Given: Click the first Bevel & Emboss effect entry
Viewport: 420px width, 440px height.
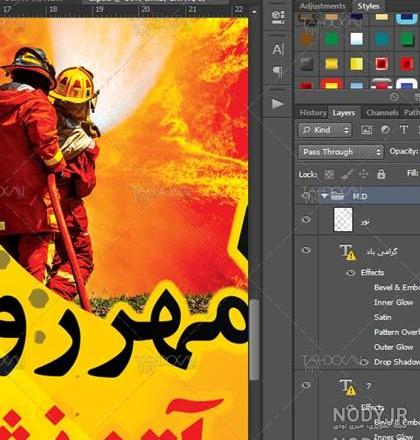Looking at the screenshot, I should (x=397, y=287).
